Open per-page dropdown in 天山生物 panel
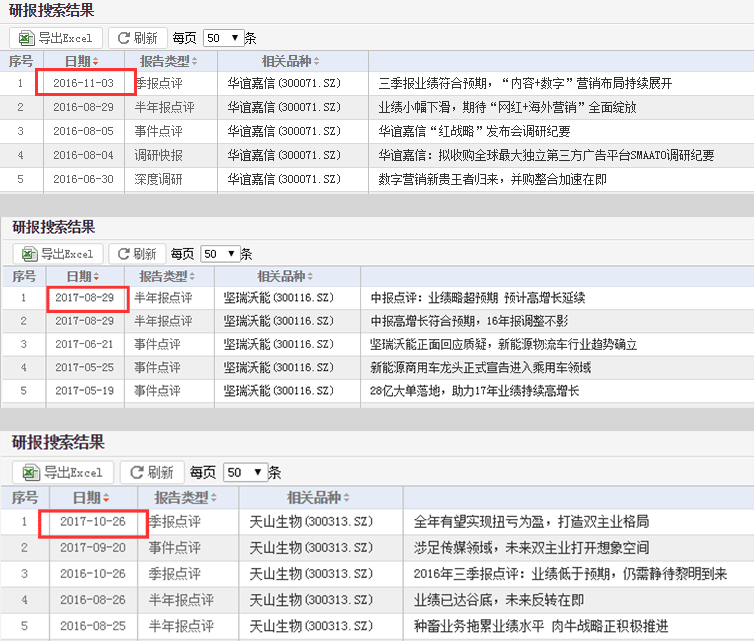Image resolution: width=754 pixels, height=641 pixels. (245, 472)
